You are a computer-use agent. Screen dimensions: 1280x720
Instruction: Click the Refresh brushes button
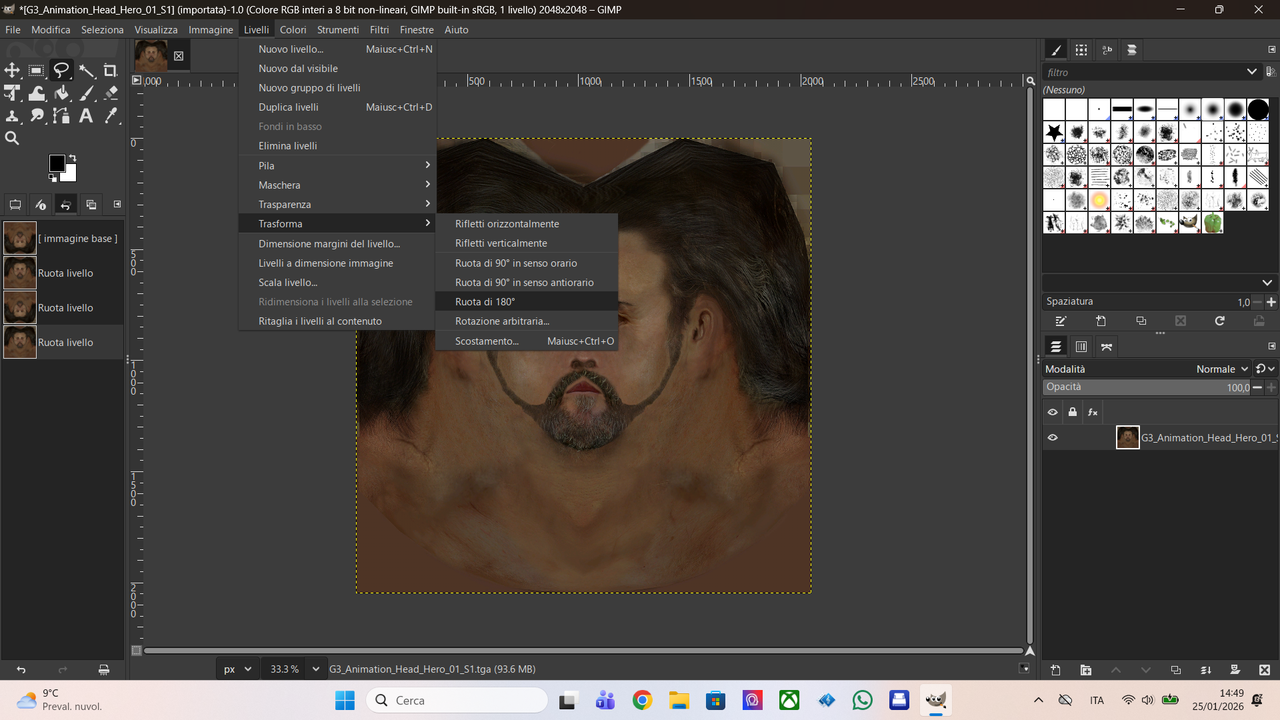click(x=1219, y=321)
